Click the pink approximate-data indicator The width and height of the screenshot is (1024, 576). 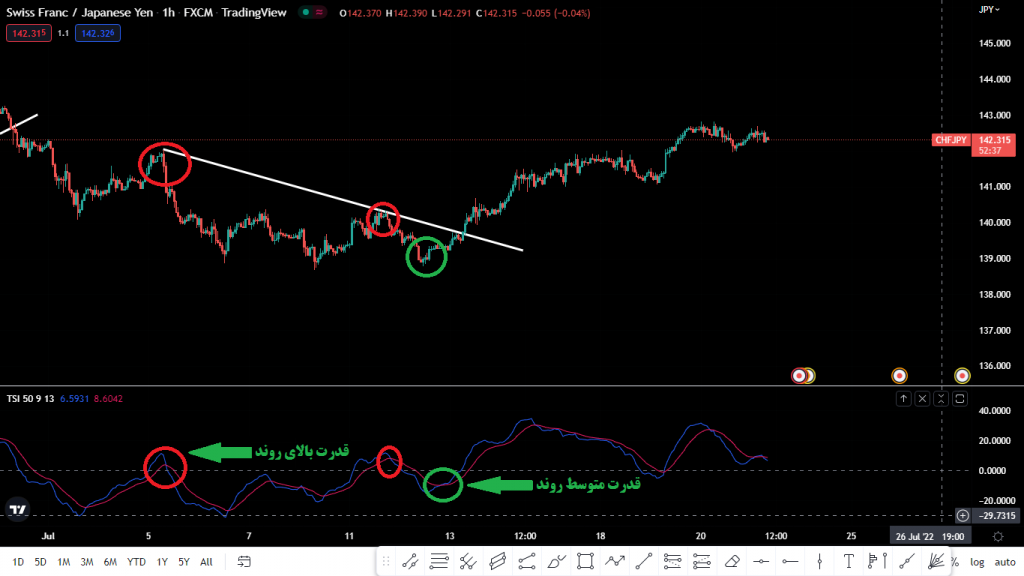[x=319, y=12]
